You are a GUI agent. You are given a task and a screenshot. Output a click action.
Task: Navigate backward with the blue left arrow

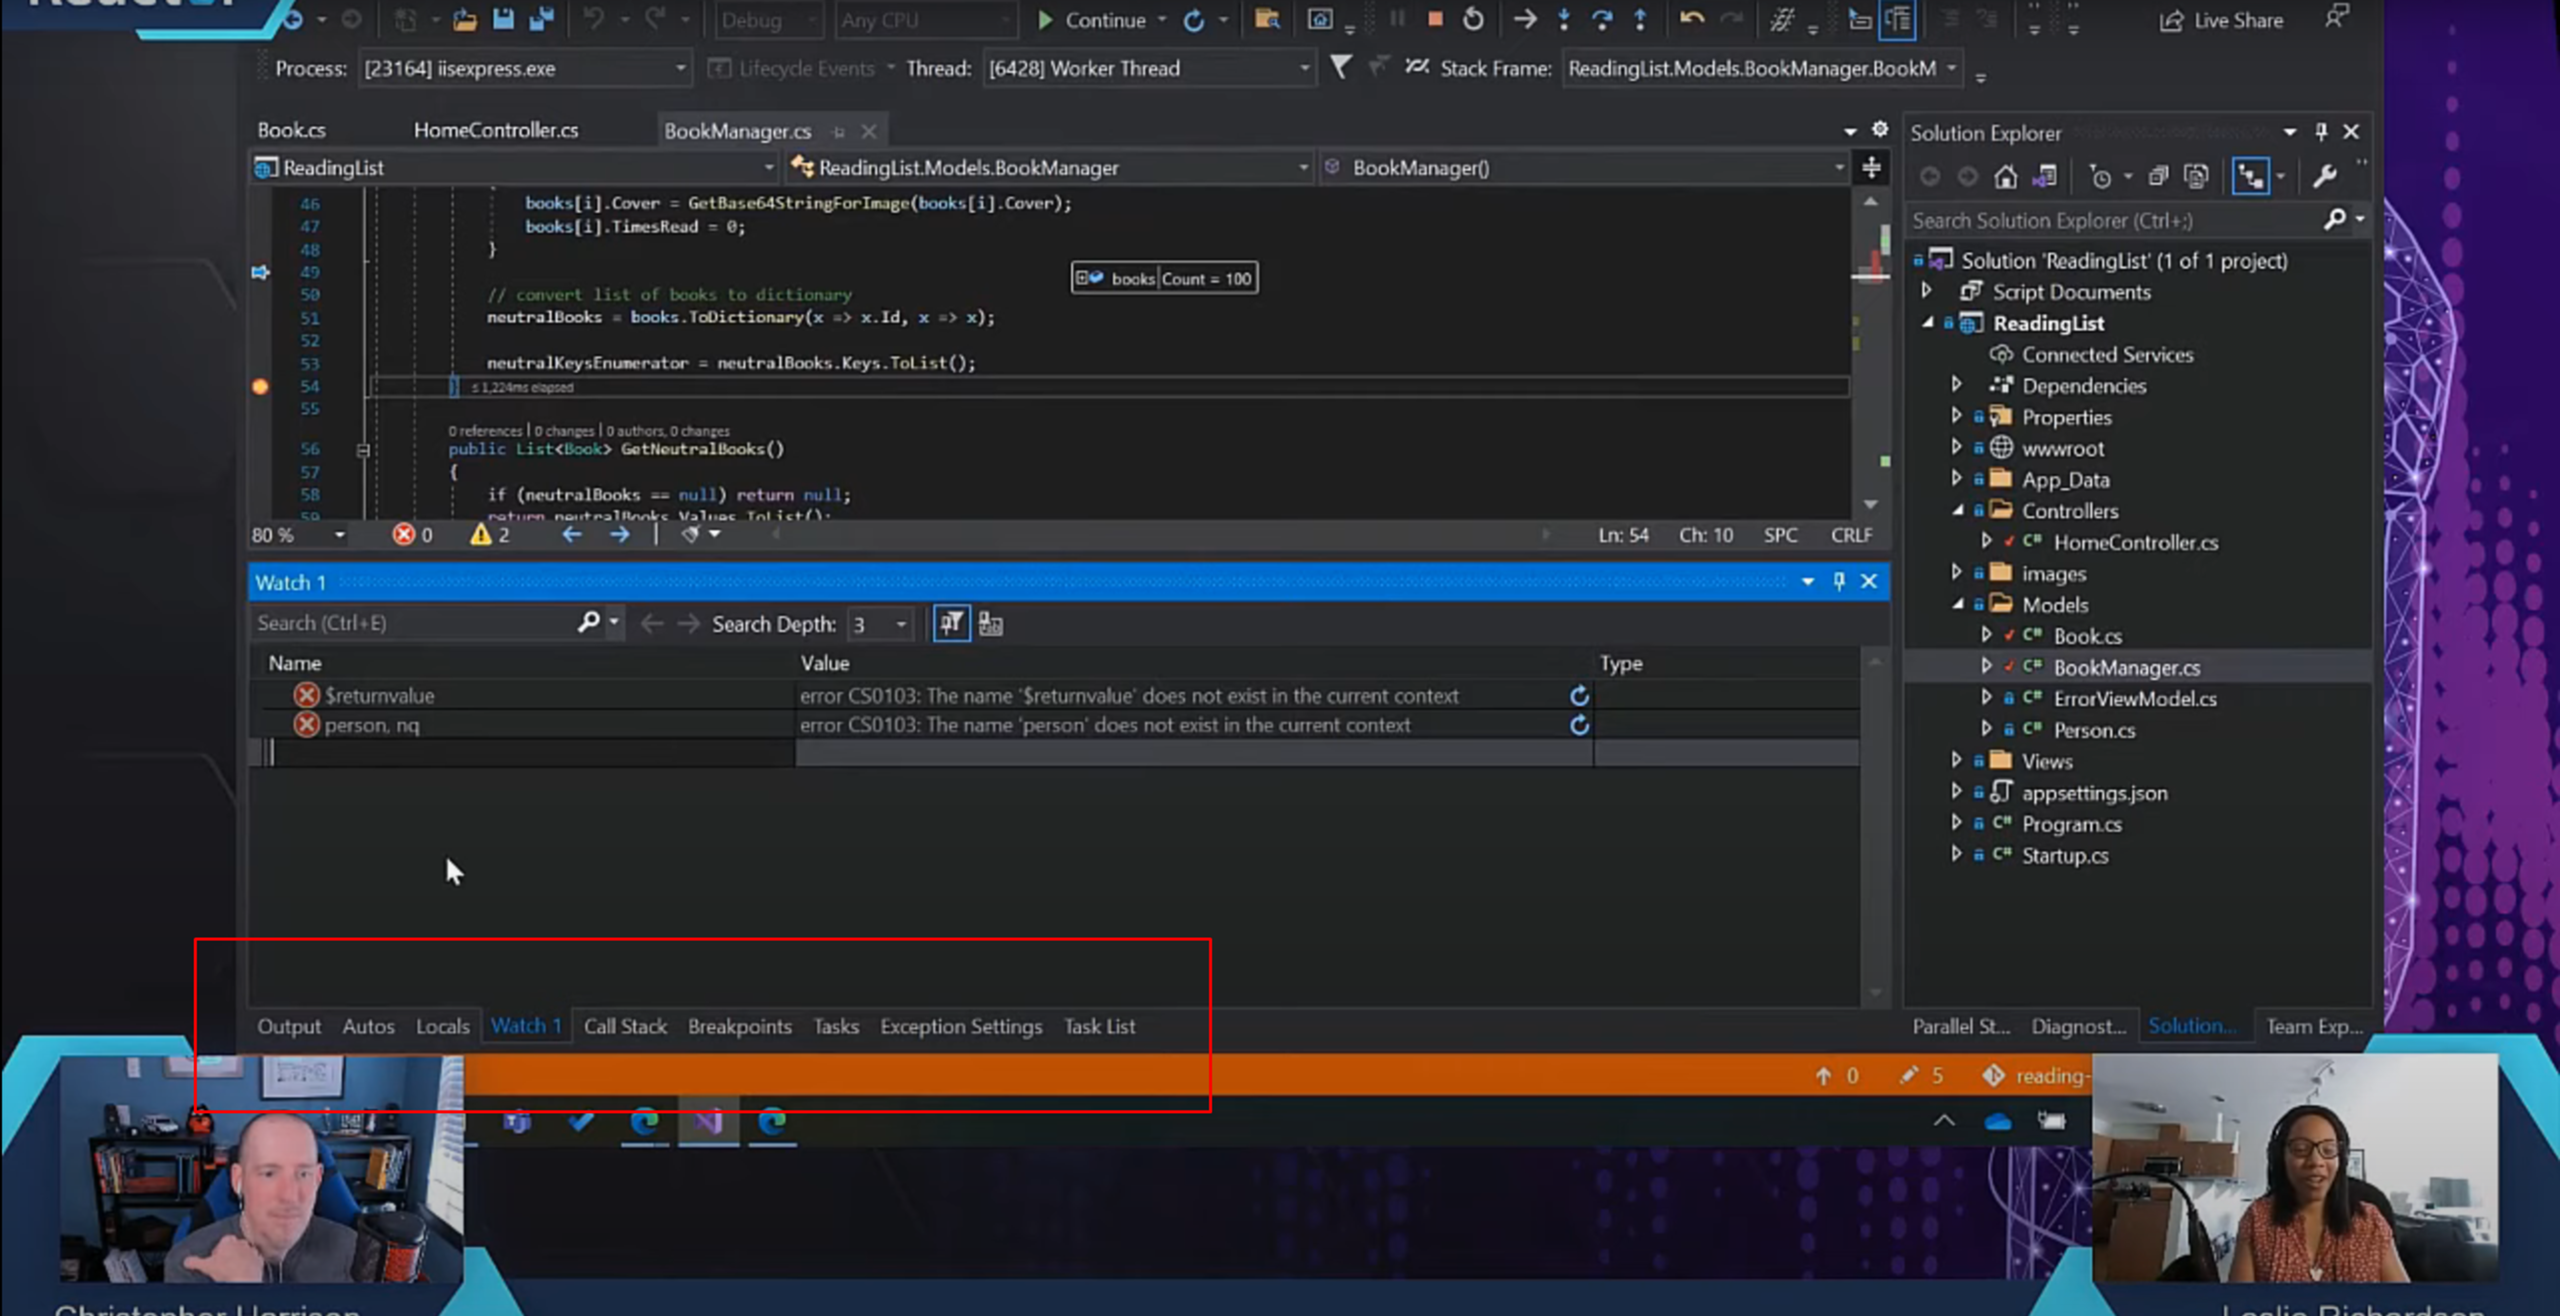coord(571,535)
